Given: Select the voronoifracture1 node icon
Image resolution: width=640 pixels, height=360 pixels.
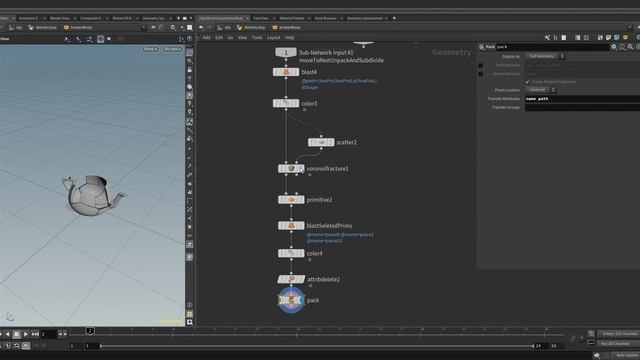Looking at the screenshot, I should click(x=291, y=169).
